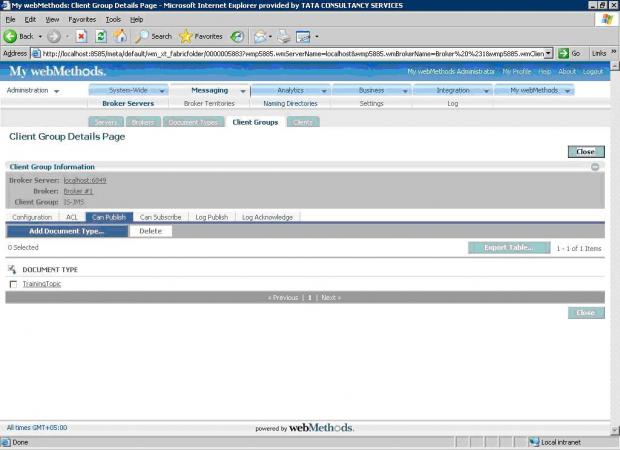Screen dimensions: 620x450
Task: Expand the My webMethods menu dropdown
Action: pyautogui.click(x=567, y=91)
